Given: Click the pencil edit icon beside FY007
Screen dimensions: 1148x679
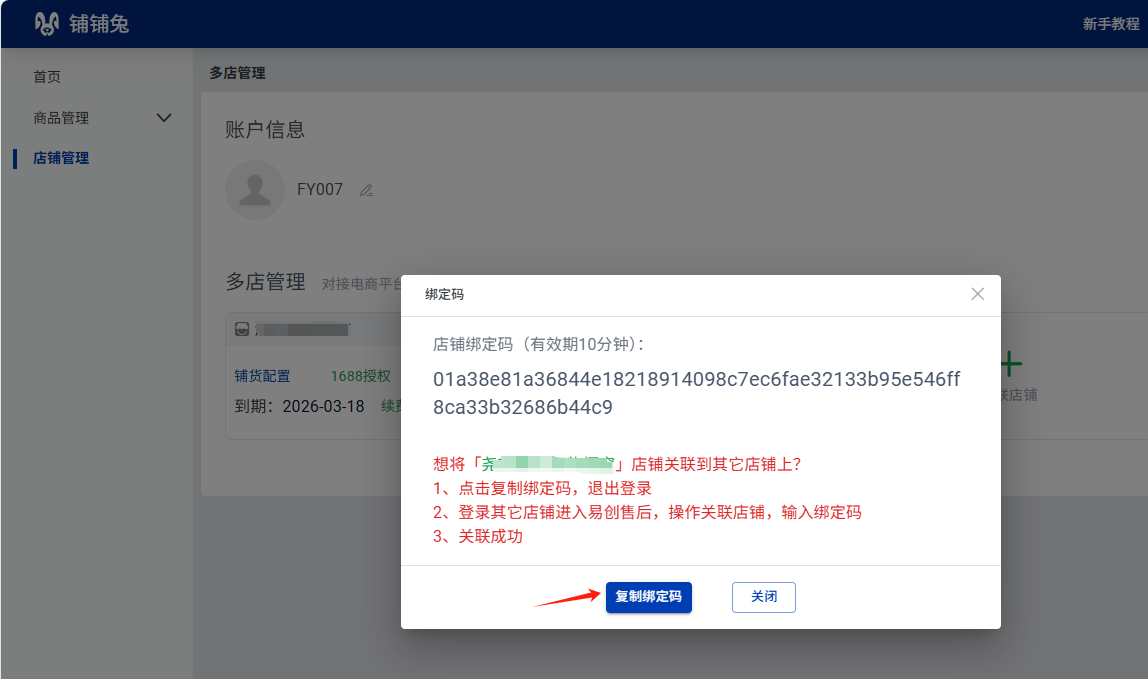Looking at the screenshot, I should (366, 190).
